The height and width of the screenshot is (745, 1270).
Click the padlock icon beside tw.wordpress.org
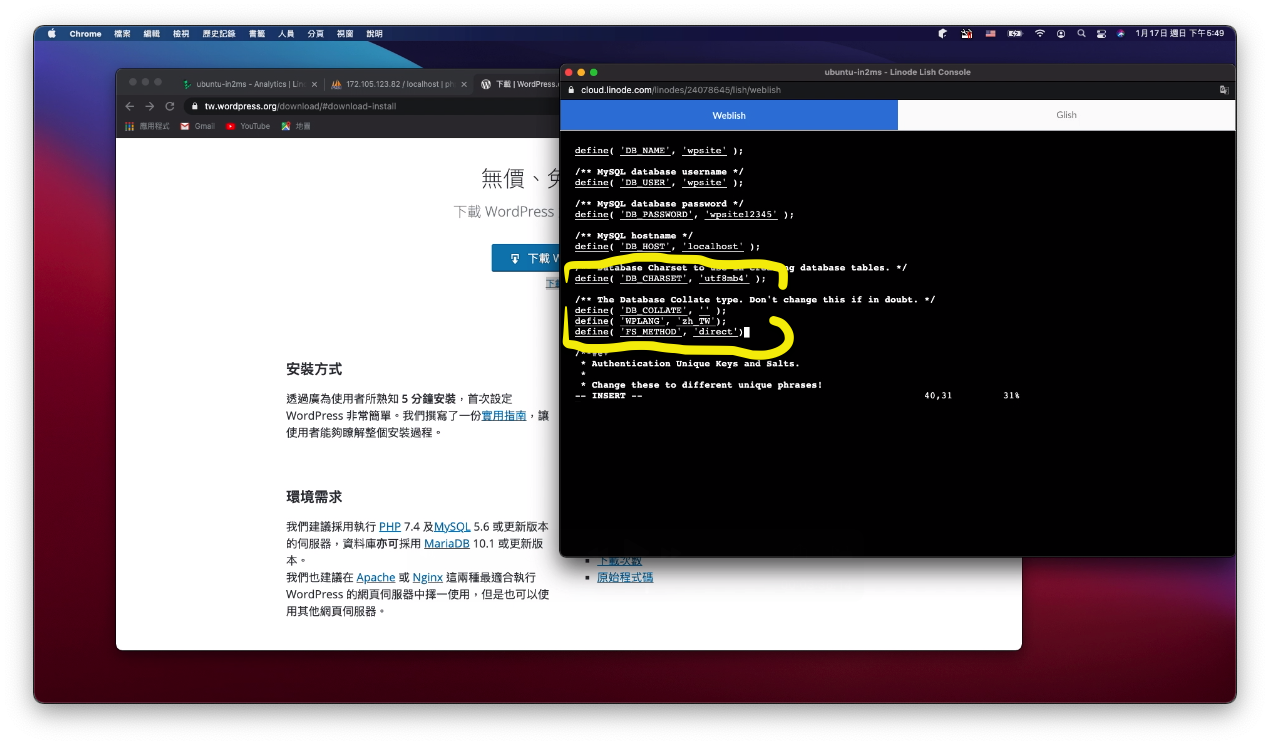pyautogui.click(x=195, y=106)
